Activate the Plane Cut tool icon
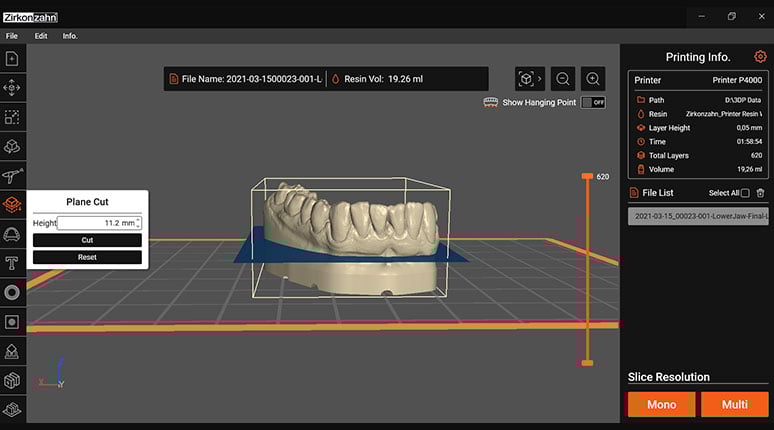 12,205
